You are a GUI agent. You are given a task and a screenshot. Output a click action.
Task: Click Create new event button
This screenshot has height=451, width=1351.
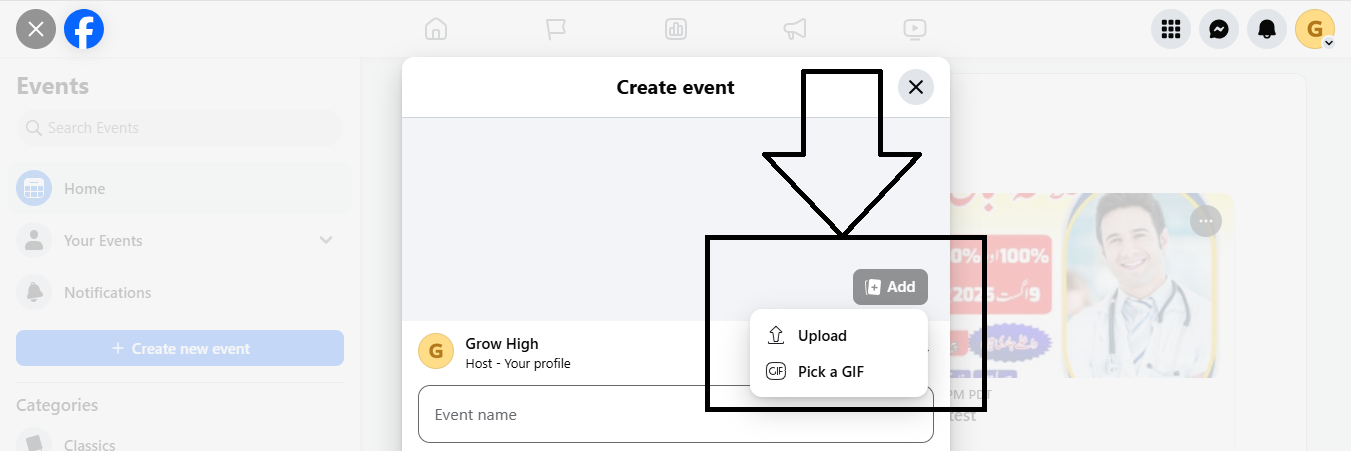coord(180,348)
